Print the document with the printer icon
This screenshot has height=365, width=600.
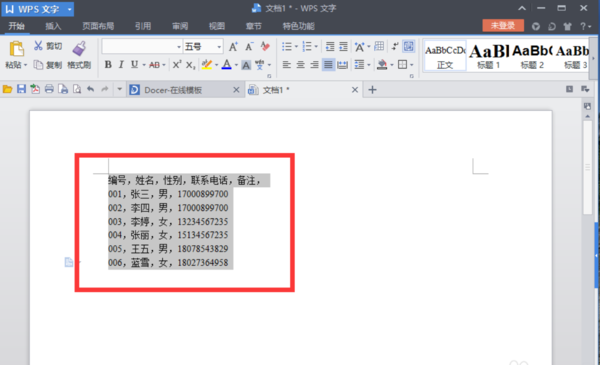(49, 90)
